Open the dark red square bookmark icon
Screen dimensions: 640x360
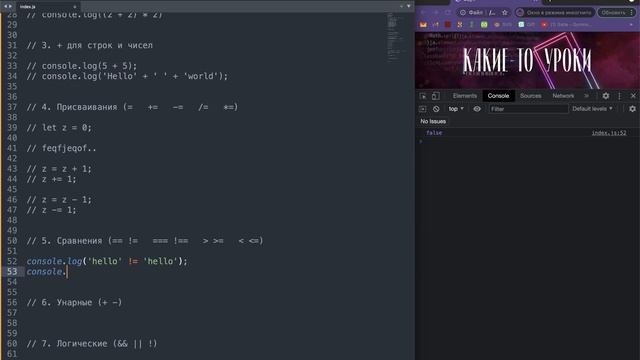pos(448,24)
